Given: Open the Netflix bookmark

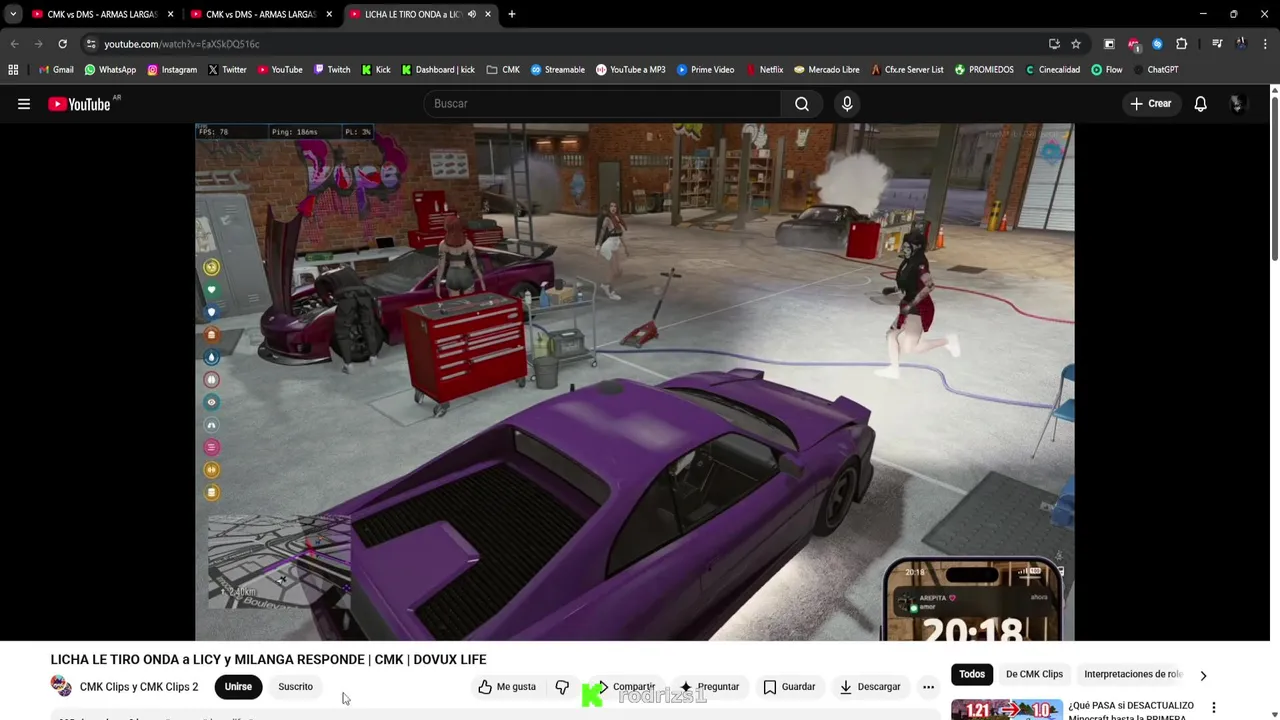Looking at the screenshot, I should [764, 70].
